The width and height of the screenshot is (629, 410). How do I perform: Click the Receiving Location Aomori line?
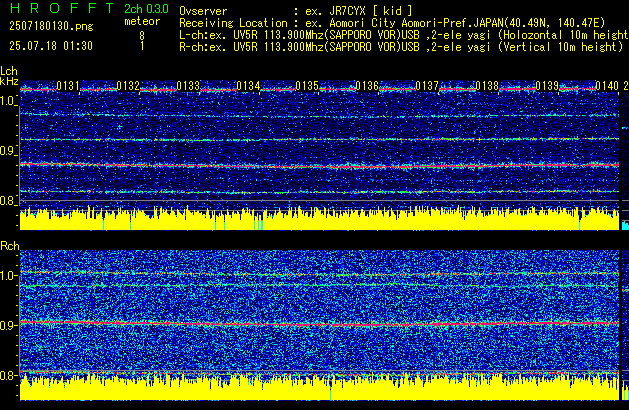[392, 23]
